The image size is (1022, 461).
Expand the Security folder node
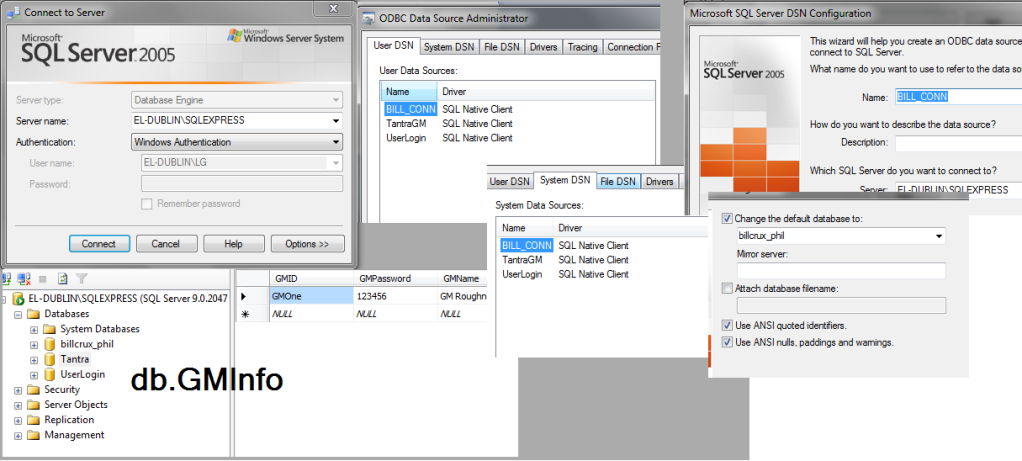pos(19,390)
